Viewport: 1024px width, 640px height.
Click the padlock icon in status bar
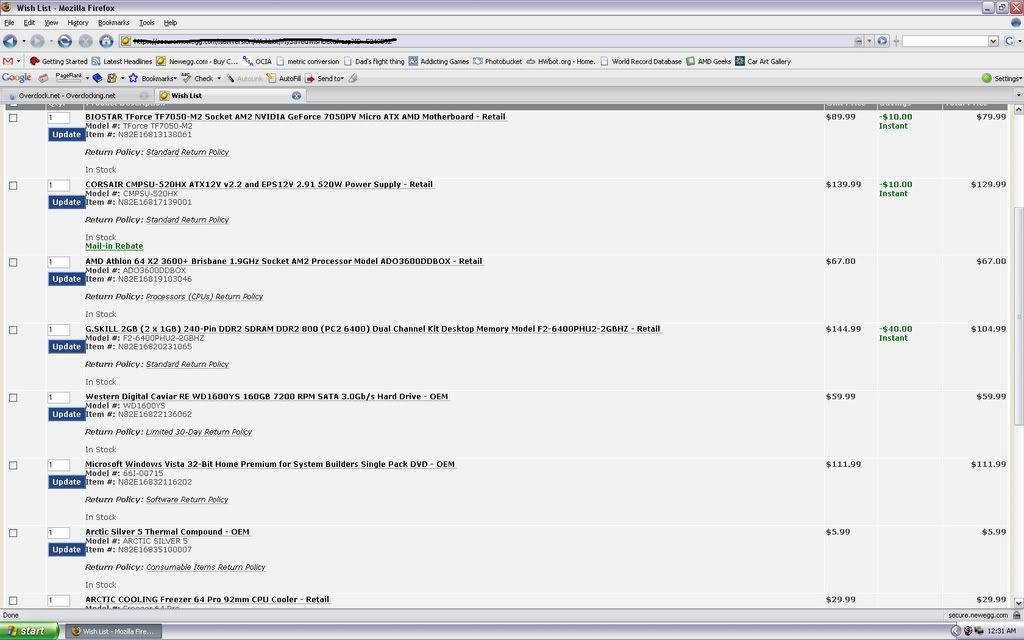pyautogui.click(x=1016, y=615)
